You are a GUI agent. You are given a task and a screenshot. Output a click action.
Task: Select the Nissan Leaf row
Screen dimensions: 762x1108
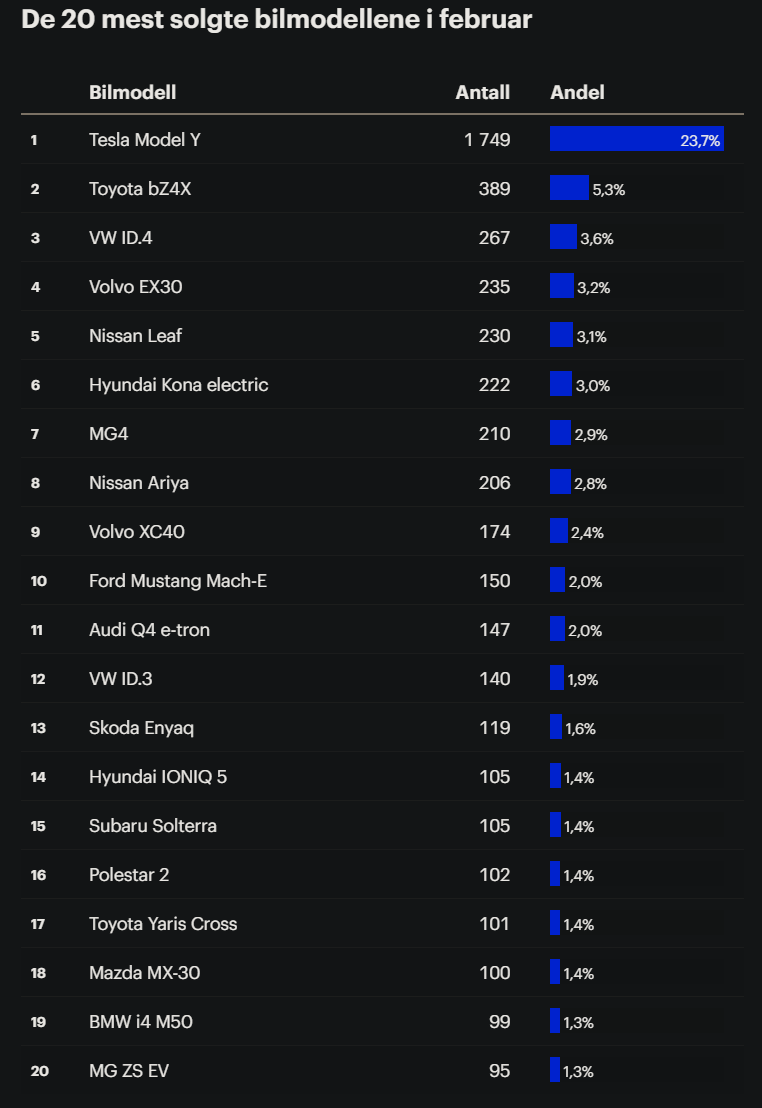(x=382, y=336)
